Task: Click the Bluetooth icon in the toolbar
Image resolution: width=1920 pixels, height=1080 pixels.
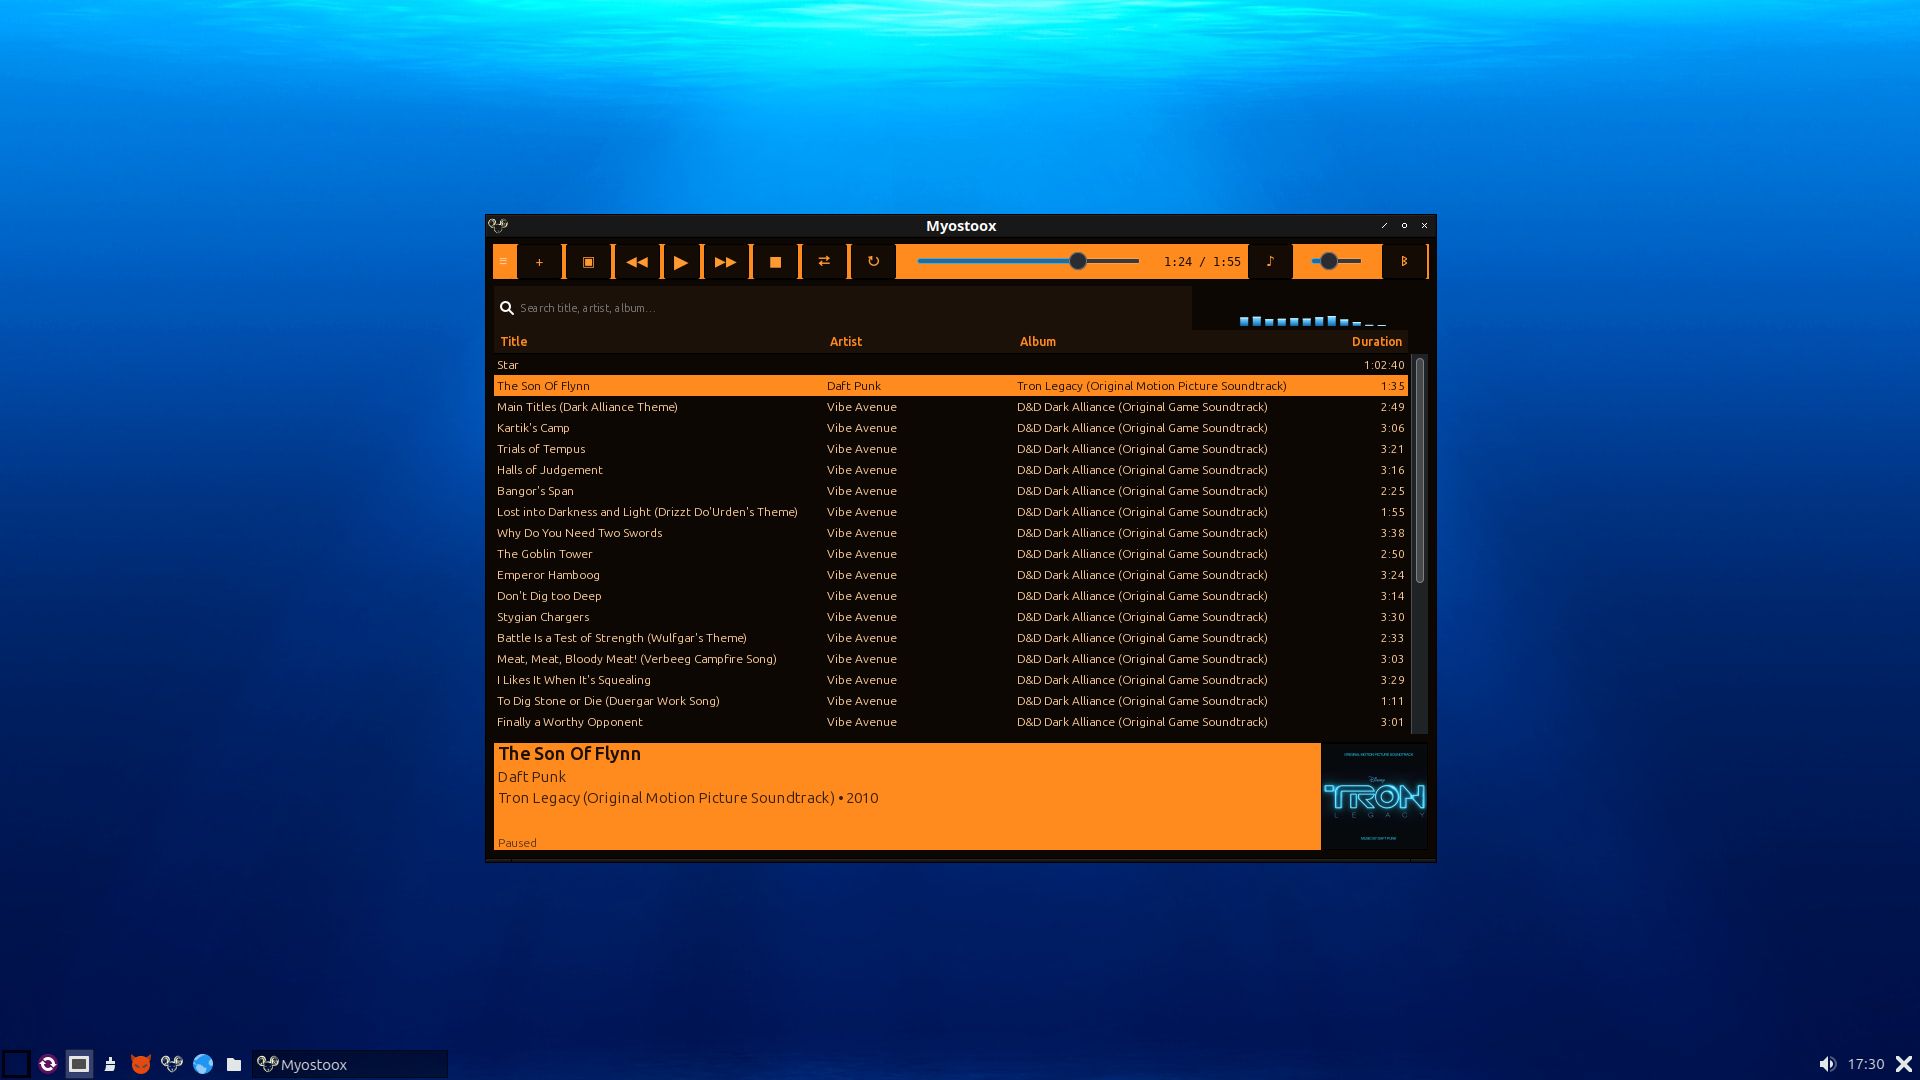Action: (1404, 262)
